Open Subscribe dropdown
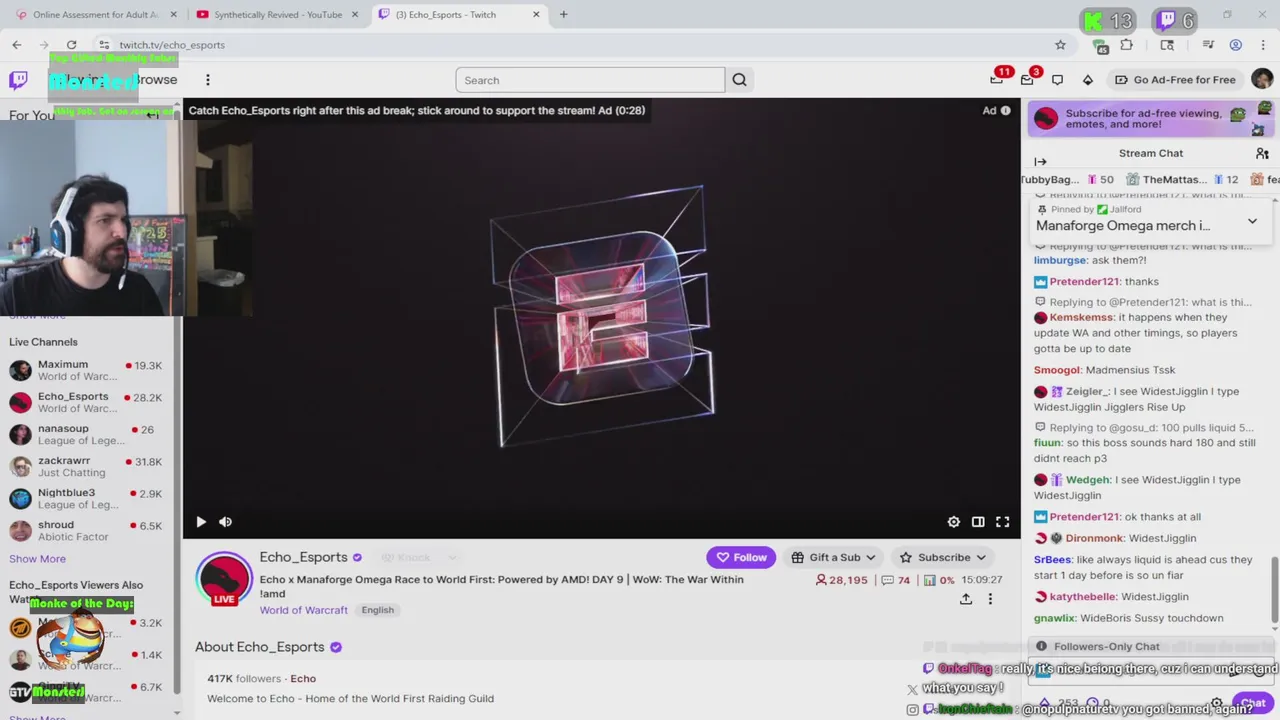Screen dimensions: 1280x720 click(x=943, y=557)
